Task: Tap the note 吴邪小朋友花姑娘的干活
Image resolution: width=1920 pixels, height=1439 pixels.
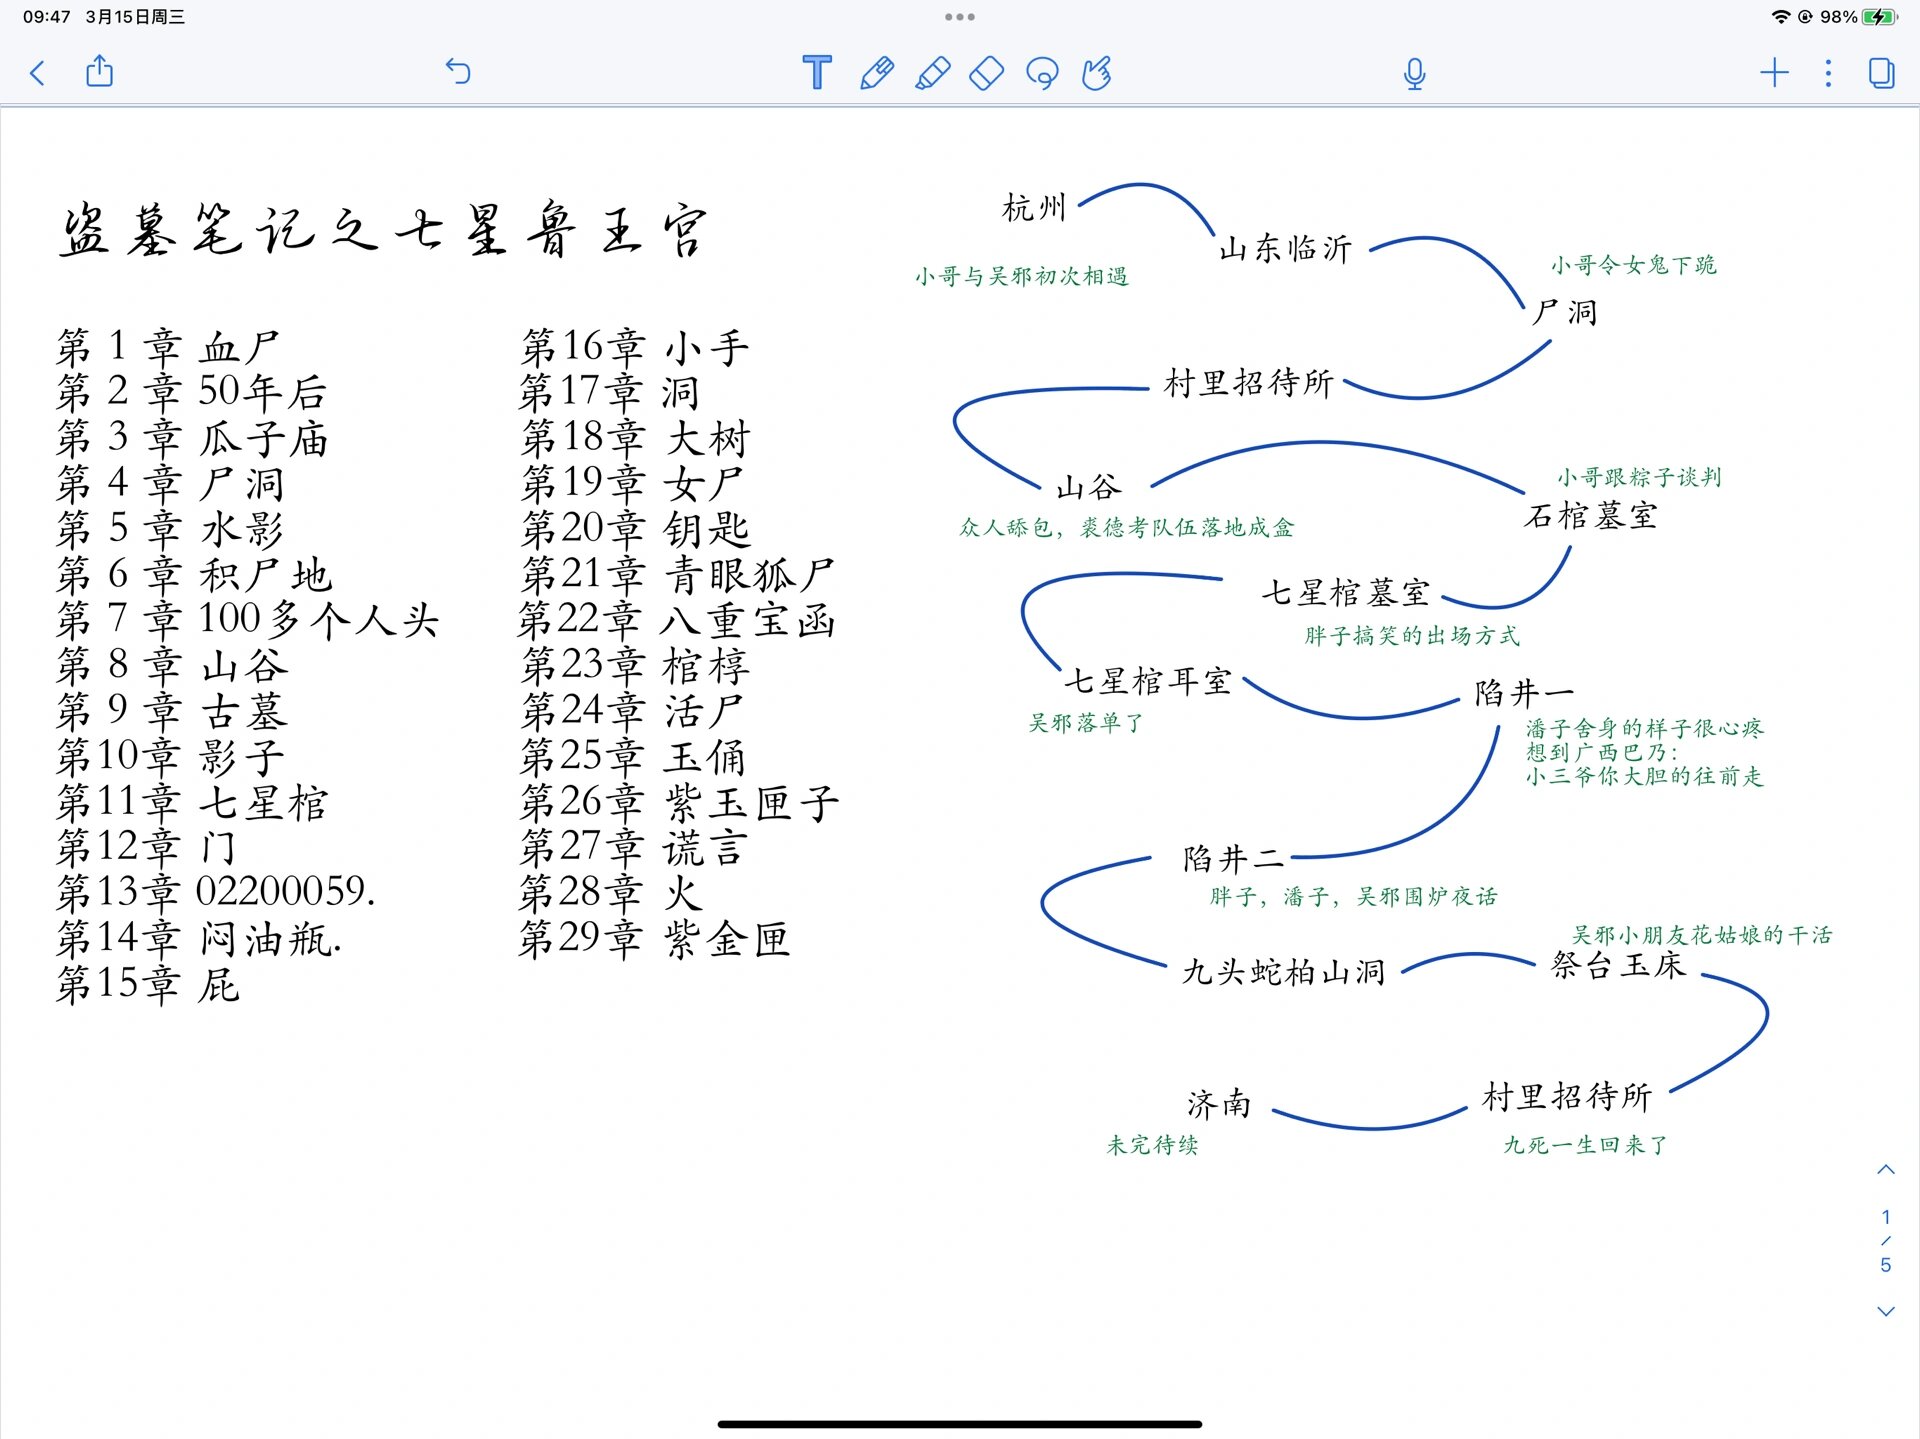Action: point(1702,935)
